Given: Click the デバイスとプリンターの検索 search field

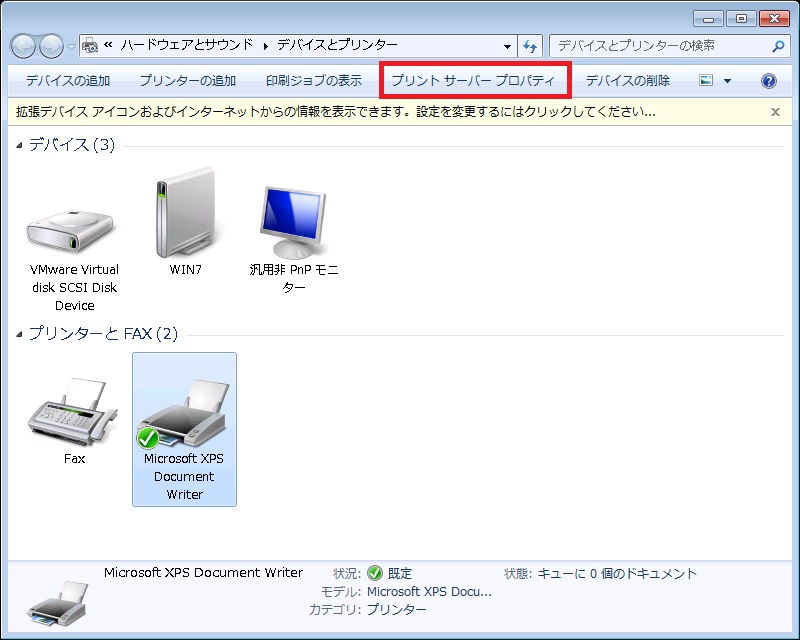Looking at the screenshot, I should pos(660,46).
